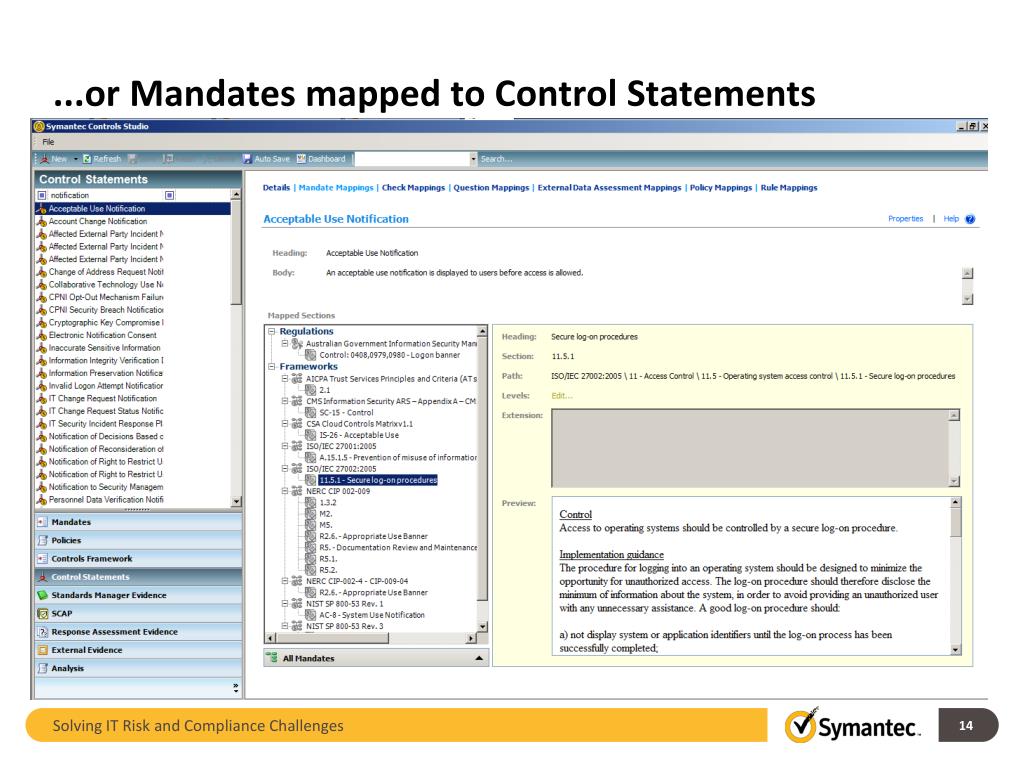The width and height of the screenshot is (1024, 768).
Task: Click the Auto Save toolbar icon
Action: [247, 159]
